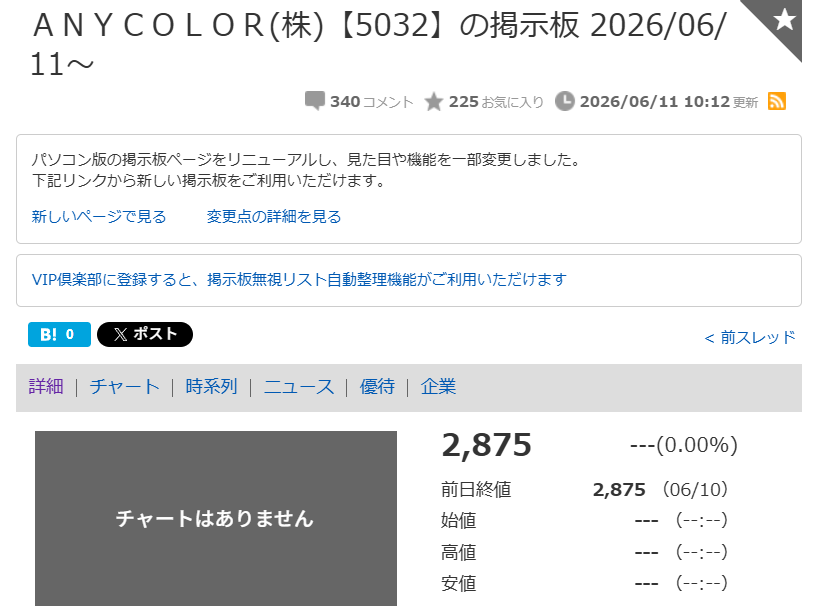Open the 優待 tab
The height and width of the screenshot is (613, 839).
pyautogui.click(x=377, y=386)
